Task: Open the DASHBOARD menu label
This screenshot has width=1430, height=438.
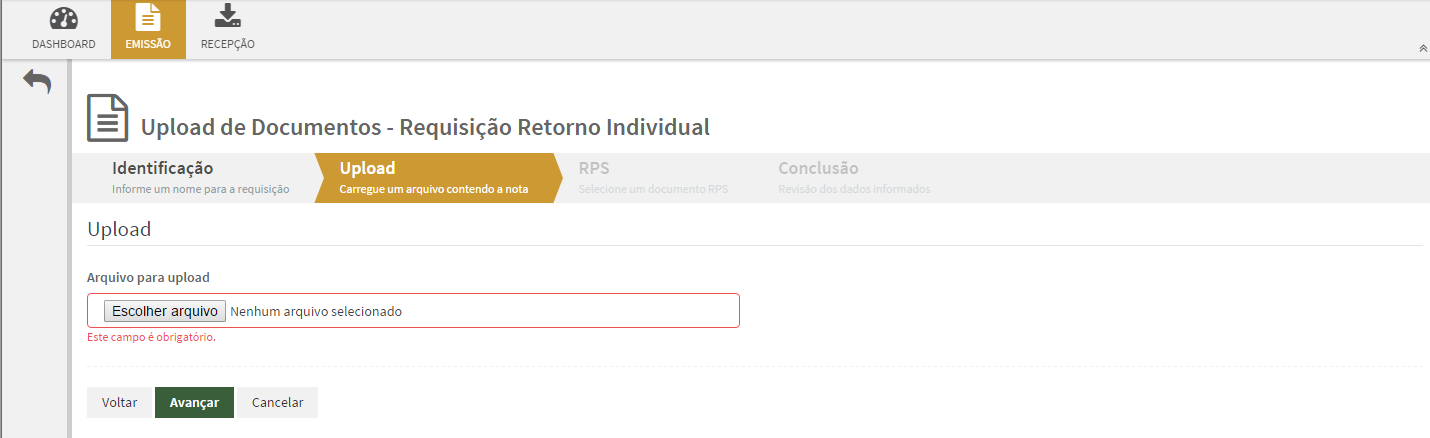Action: (x=63, y=44)
